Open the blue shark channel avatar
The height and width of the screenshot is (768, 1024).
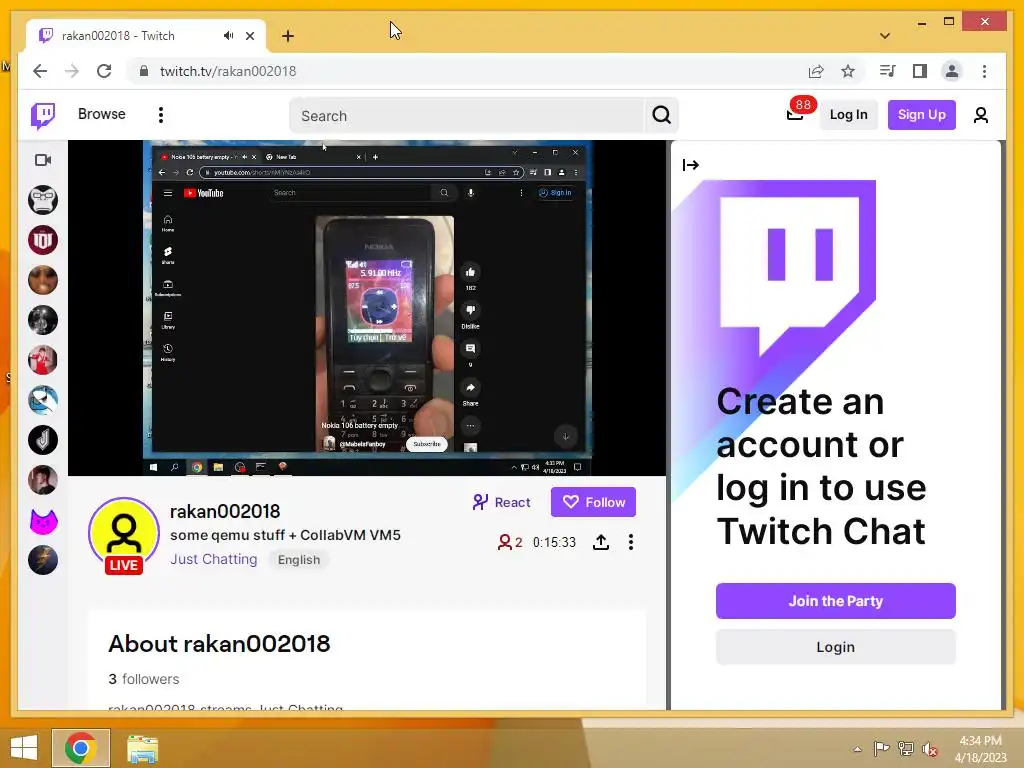pos(43,400)
